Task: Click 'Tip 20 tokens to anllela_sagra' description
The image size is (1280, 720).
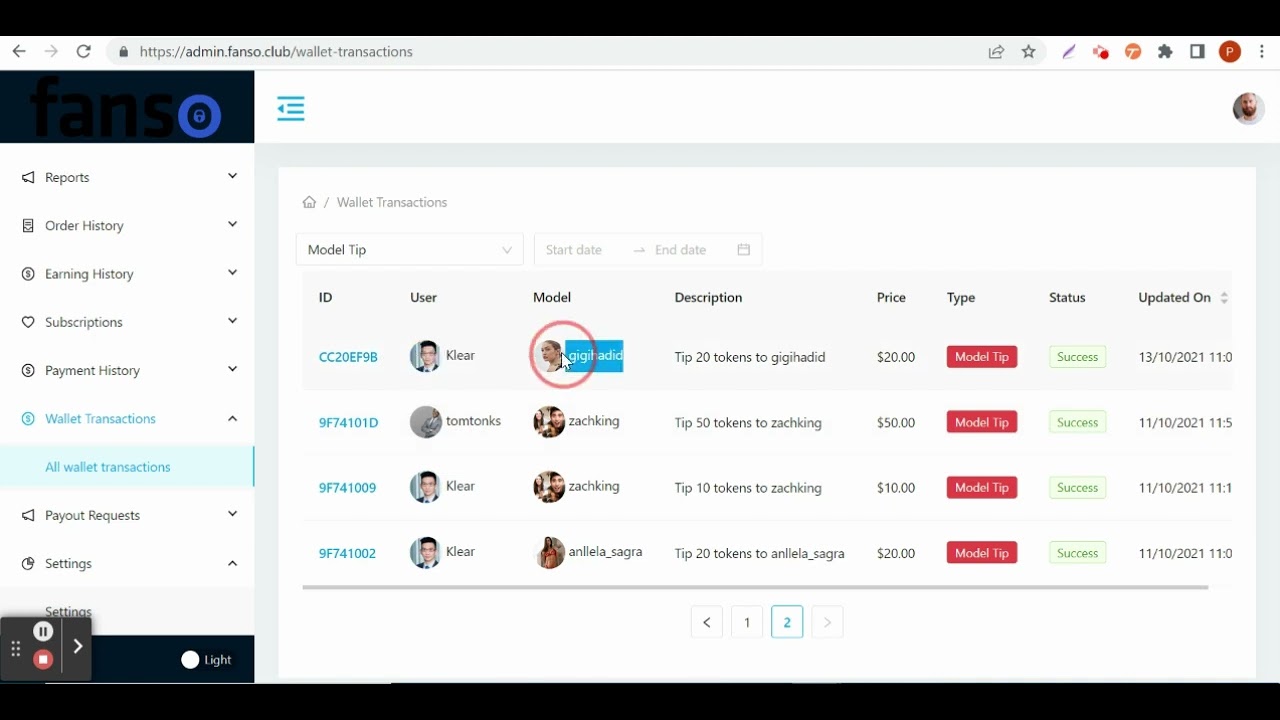Action: (759, 553)
